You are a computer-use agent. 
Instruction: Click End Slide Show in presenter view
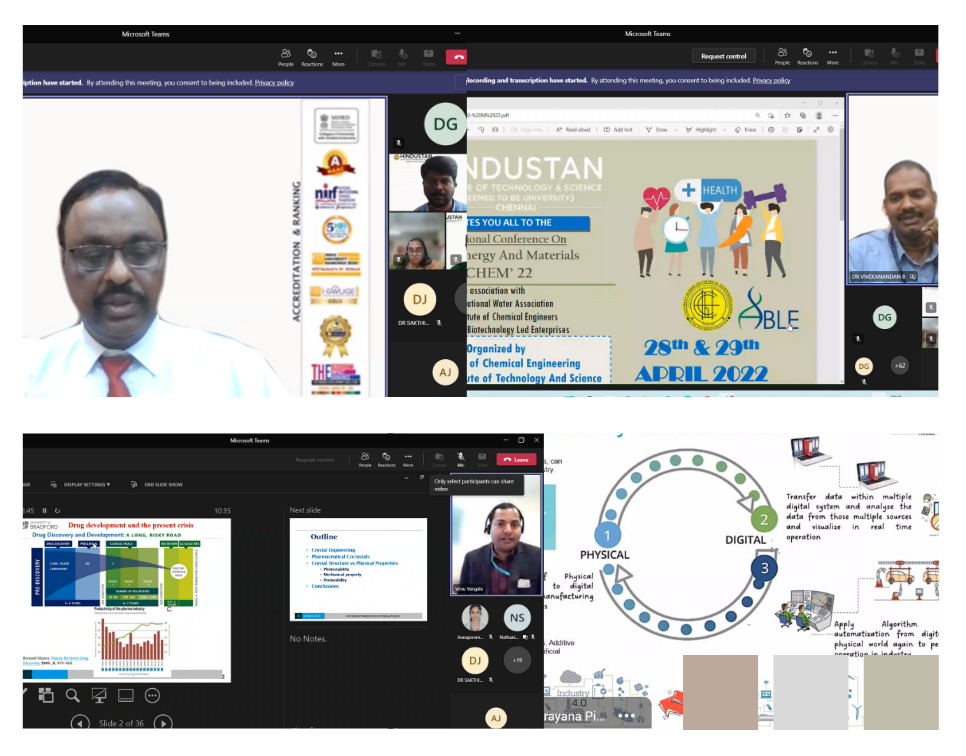click(157, 484)
